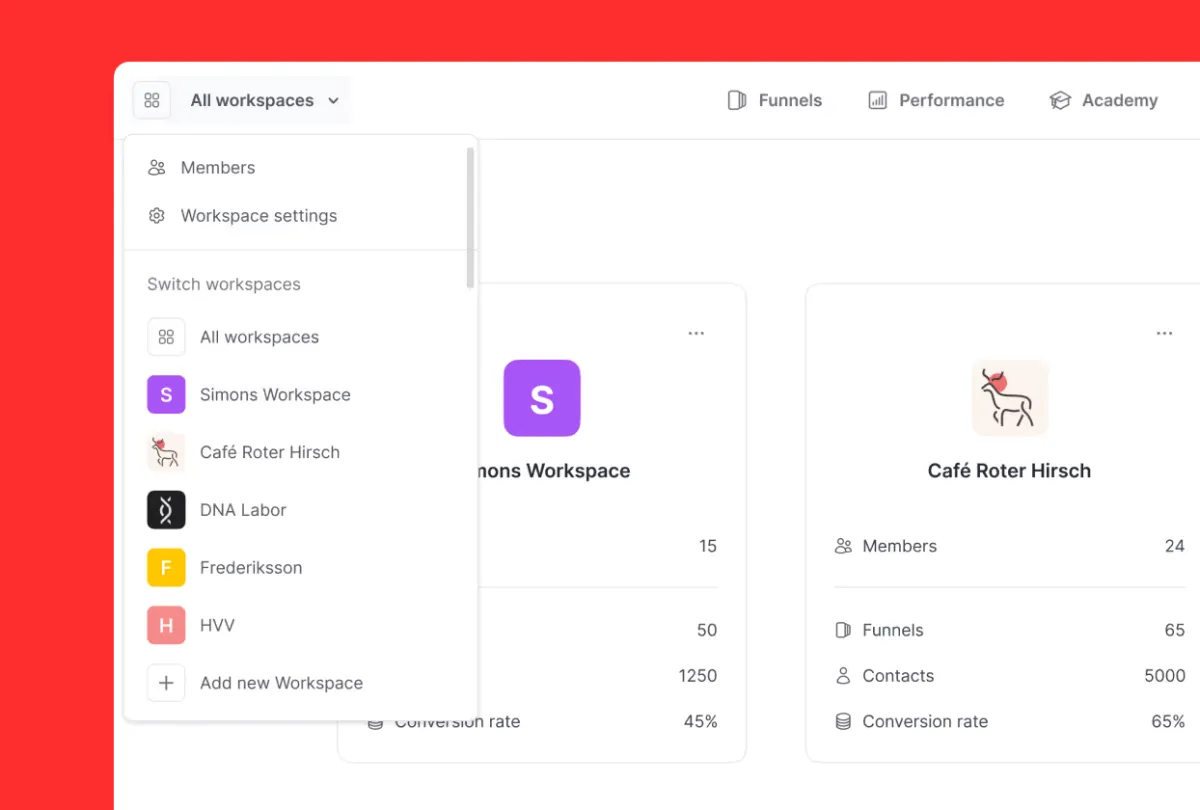Click the Members people icon in menu

[156, 168]
